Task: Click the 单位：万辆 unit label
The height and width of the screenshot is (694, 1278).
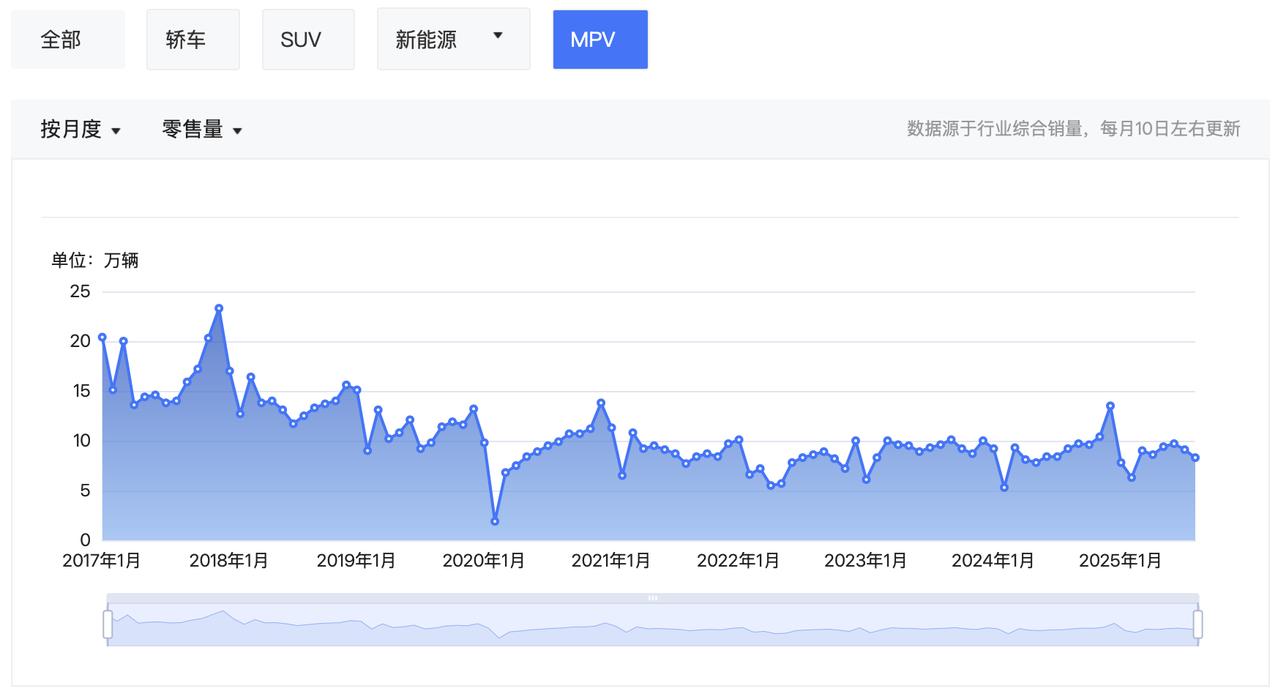Action: 95,261
